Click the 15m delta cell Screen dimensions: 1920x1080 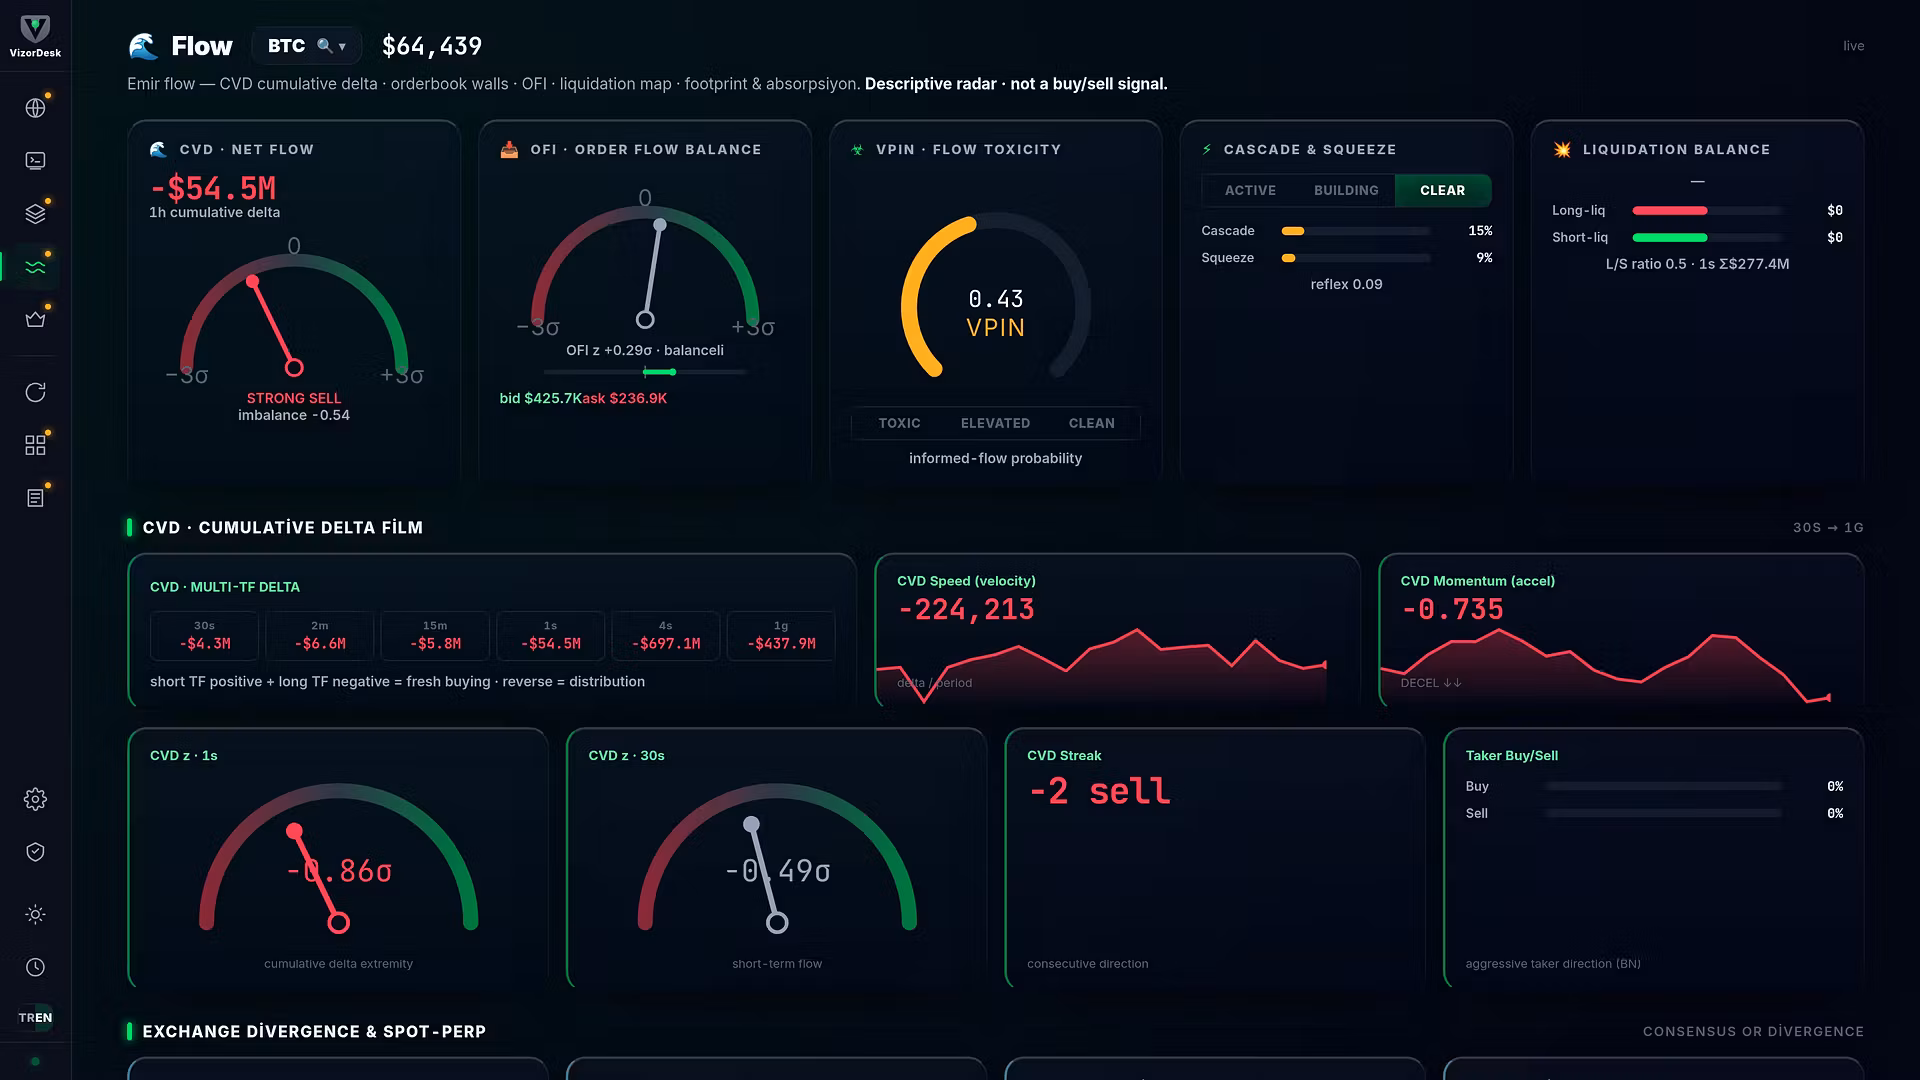[435, 636]
